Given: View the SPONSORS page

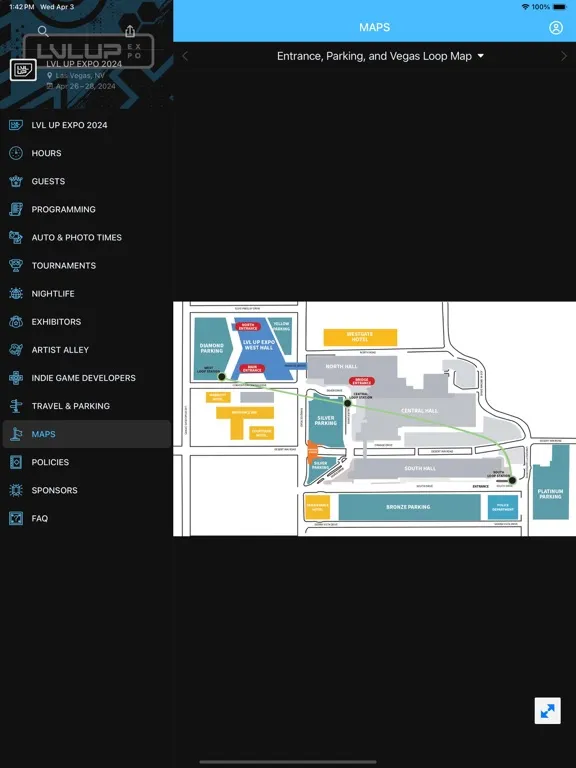Looking at the screenshot, I should (87, 490).
